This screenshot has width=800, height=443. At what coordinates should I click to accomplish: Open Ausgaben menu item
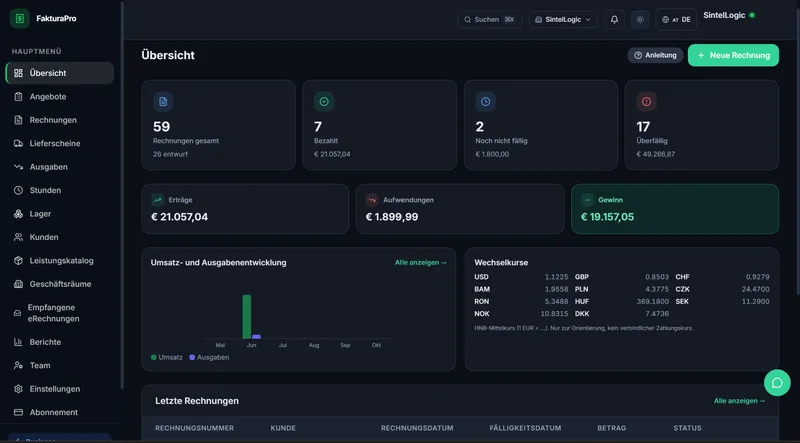60,167
